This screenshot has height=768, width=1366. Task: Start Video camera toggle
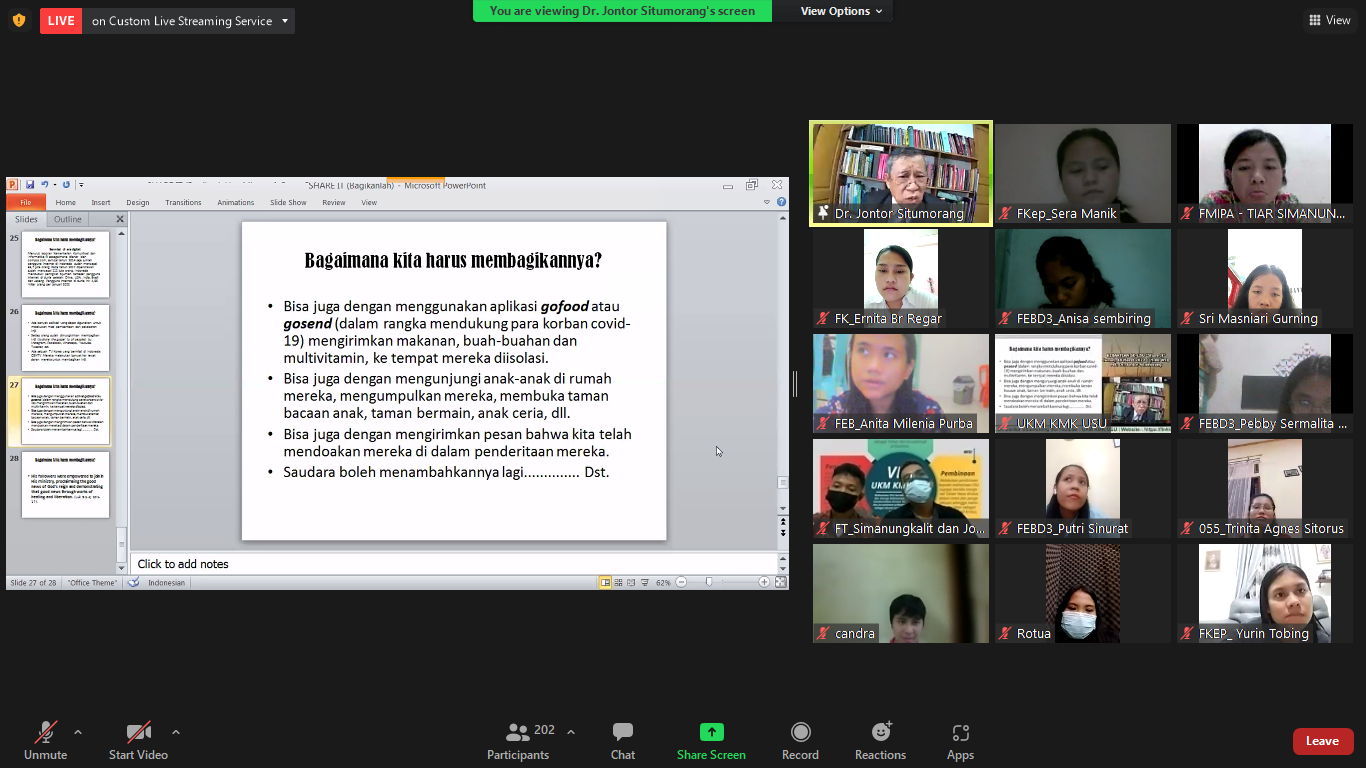[138, 741]
